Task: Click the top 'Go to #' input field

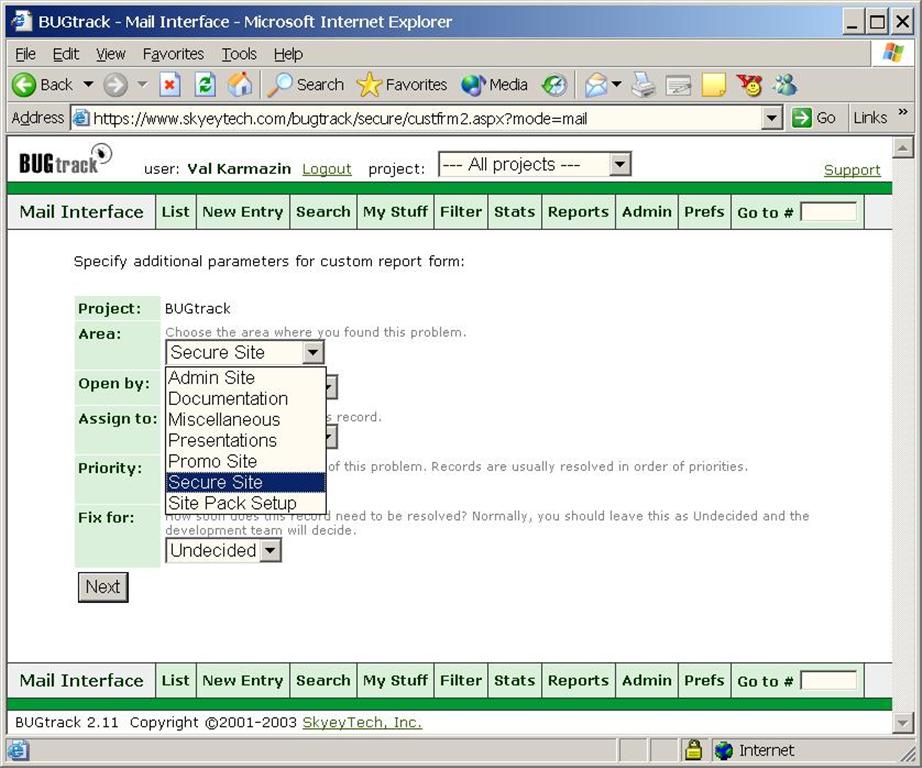Action: tap(828, 212)
